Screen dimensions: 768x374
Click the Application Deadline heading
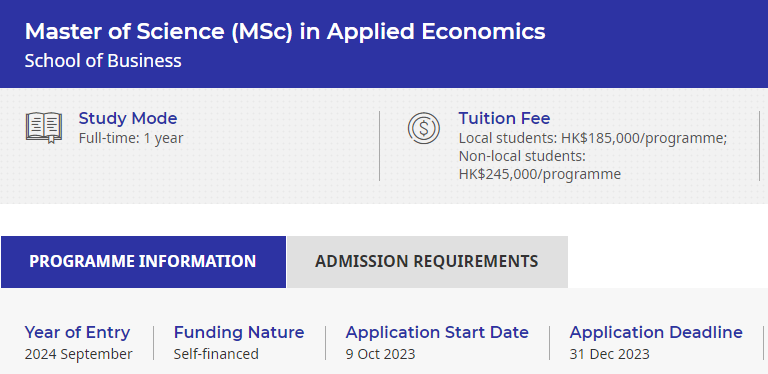656,332
